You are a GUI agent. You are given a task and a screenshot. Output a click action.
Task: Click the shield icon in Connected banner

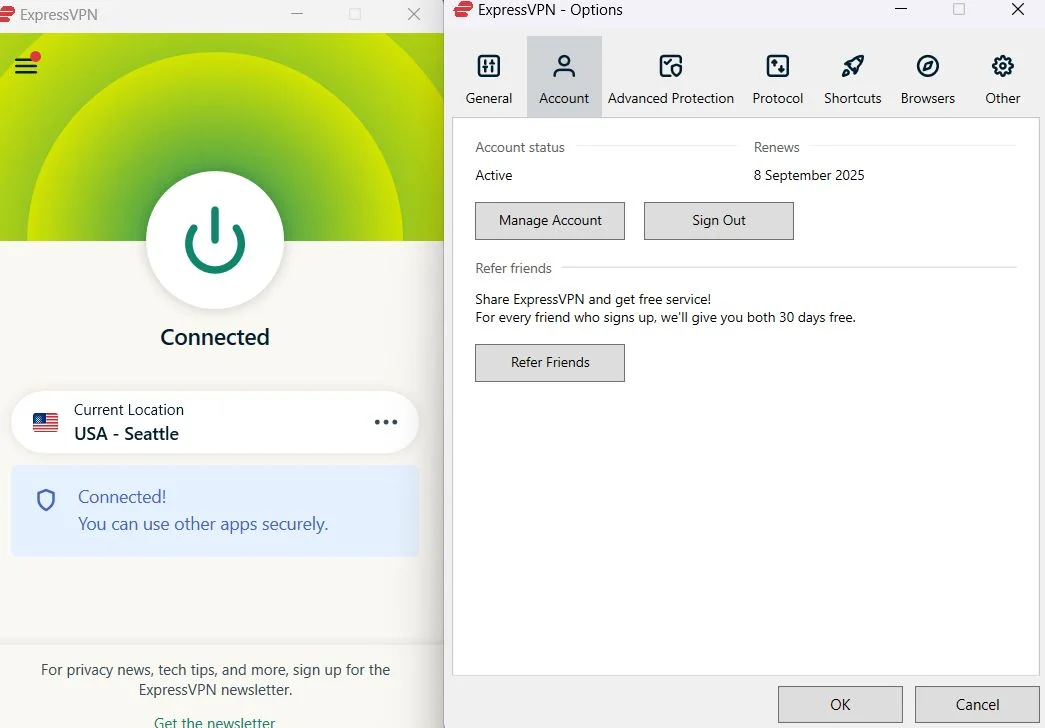point(46,500)
